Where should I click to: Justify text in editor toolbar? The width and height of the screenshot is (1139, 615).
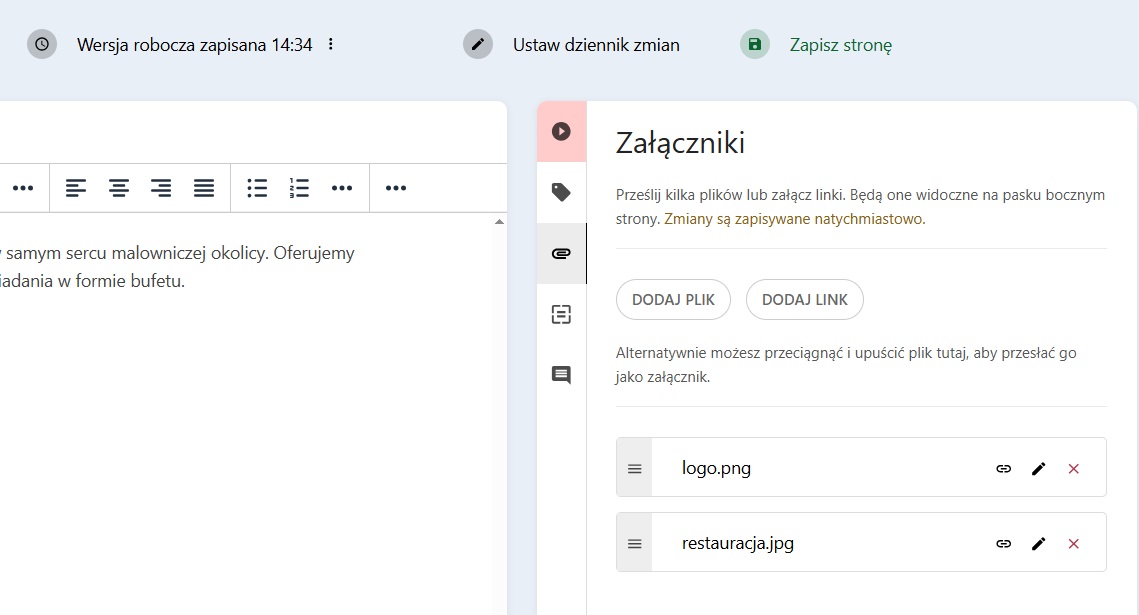[x=204, y=188]
